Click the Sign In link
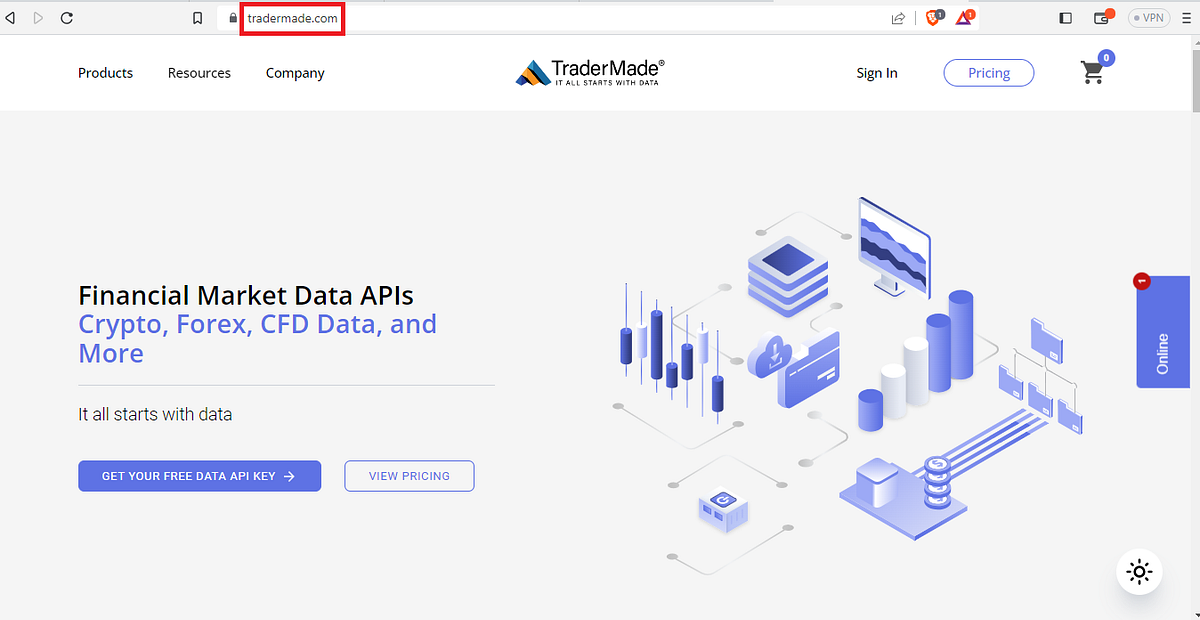The height and width of the screenshot is (620, 1200). [x=877, y=73]
